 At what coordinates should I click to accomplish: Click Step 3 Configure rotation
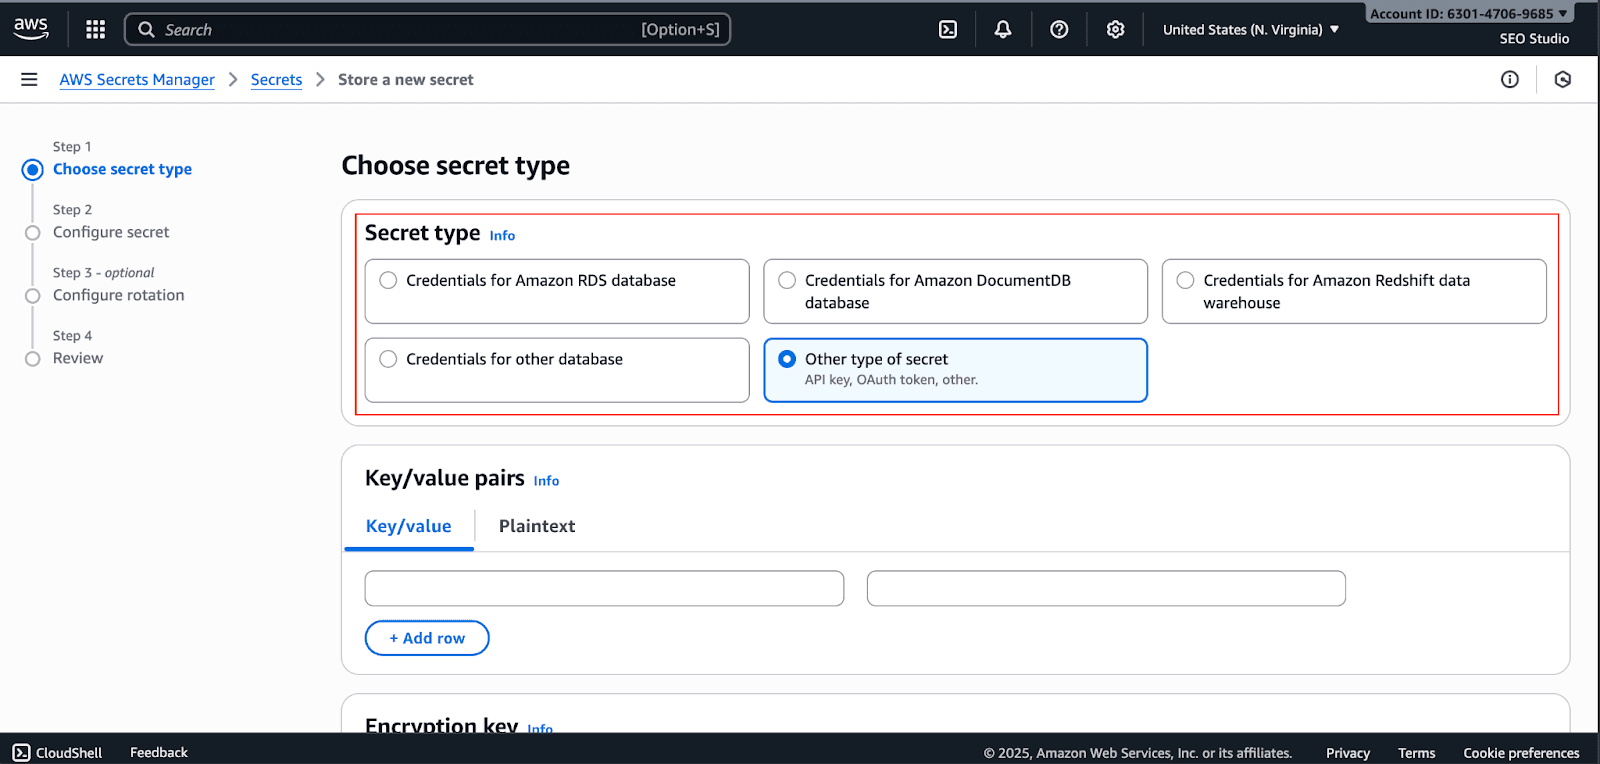click(118, 295)
